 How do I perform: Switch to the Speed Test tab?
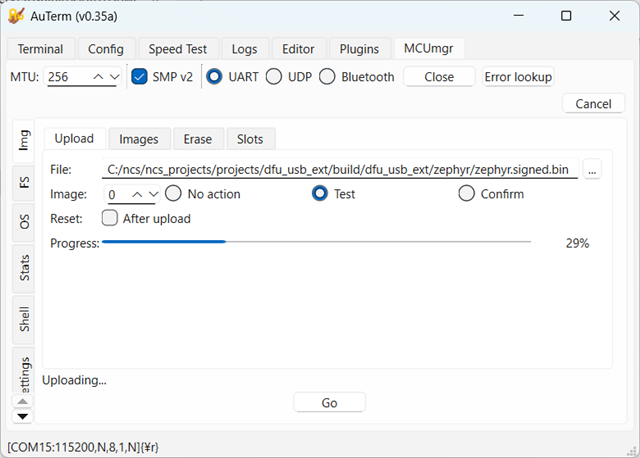[178, 49]
